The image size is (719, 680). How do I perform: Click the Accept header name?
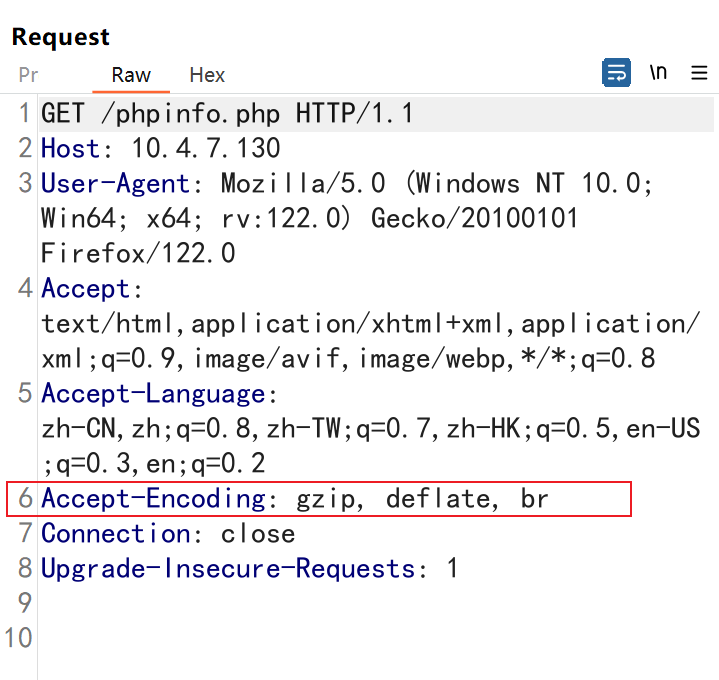point(86,289)
